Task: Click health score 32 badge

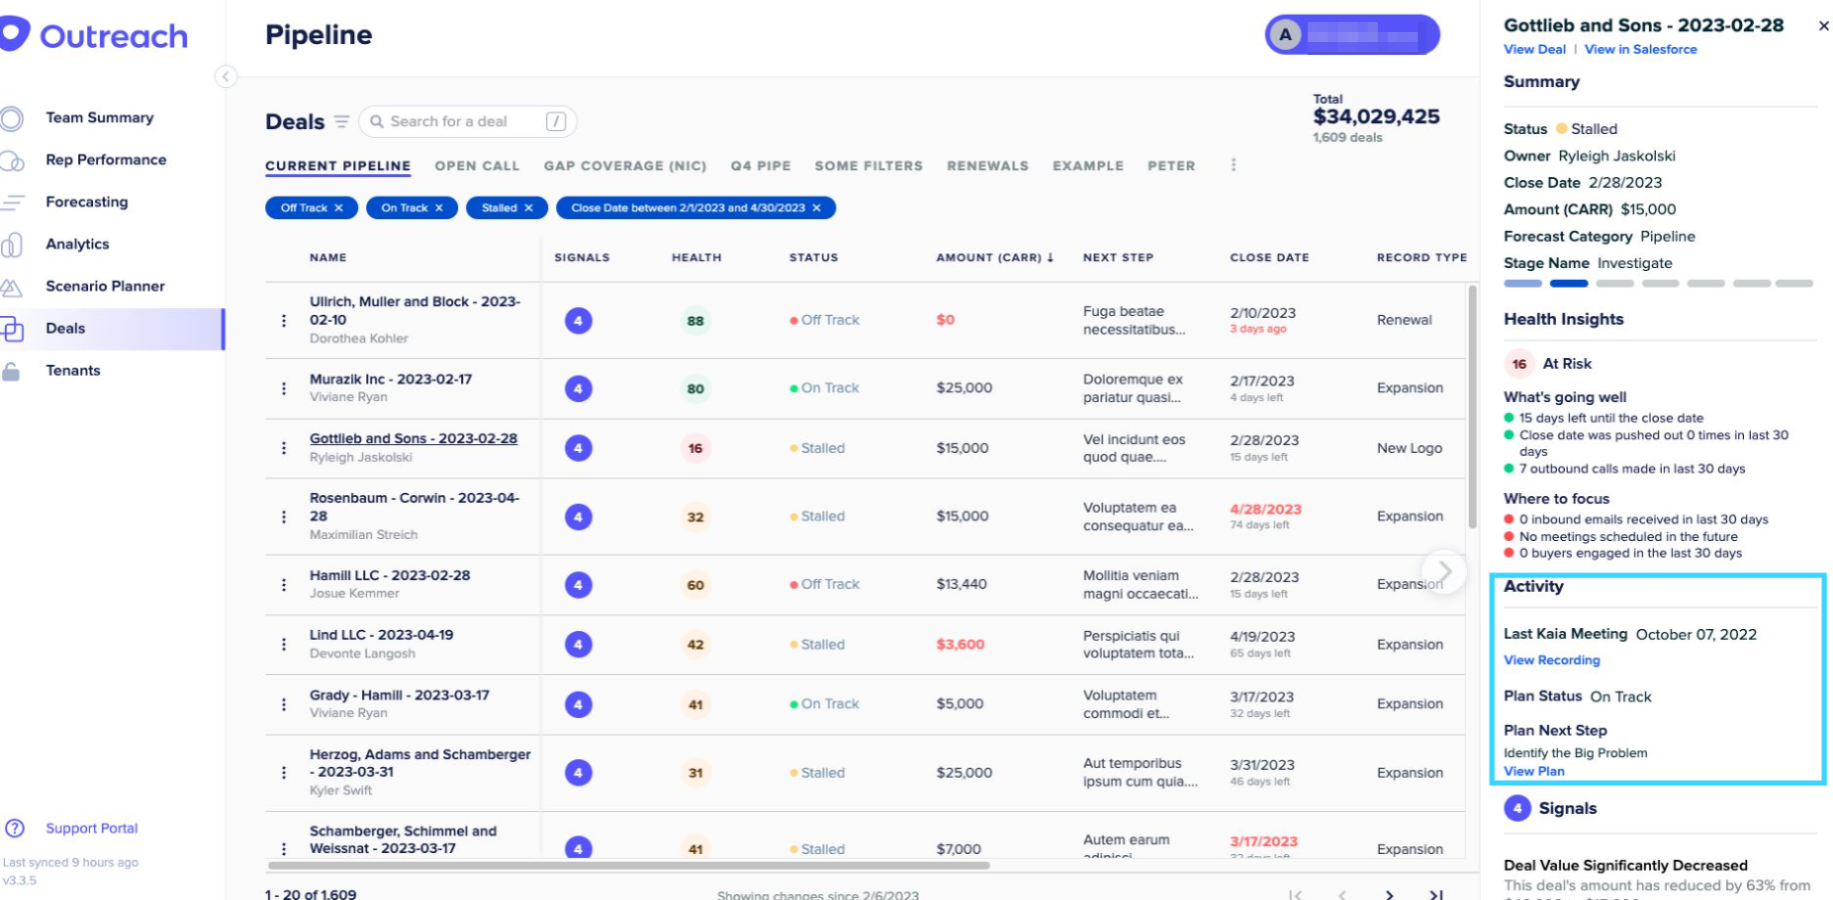Action: (695, 517)
